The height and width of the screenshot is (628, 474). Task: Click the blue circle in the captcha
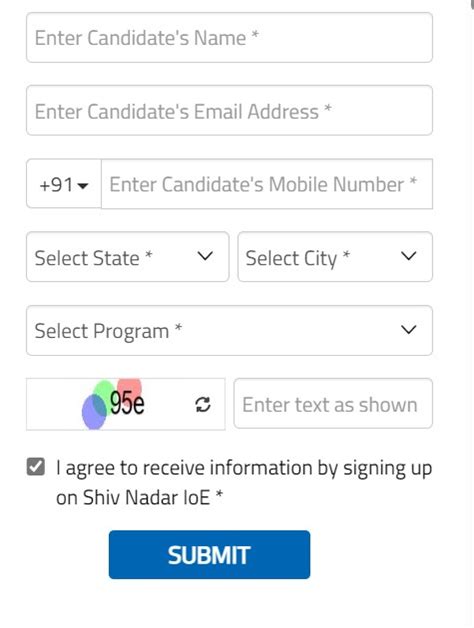tap(94, 412)
